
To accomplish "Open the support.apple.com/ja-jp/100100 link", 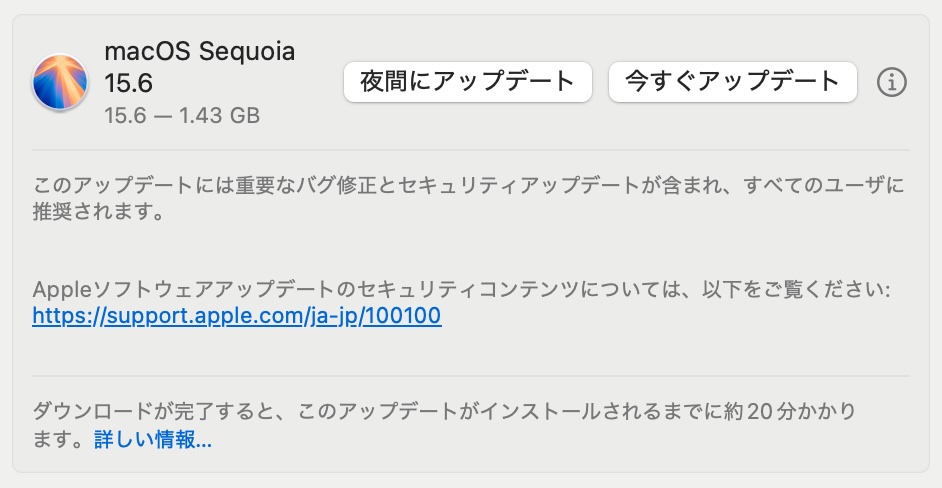I will tap(237, 316).
